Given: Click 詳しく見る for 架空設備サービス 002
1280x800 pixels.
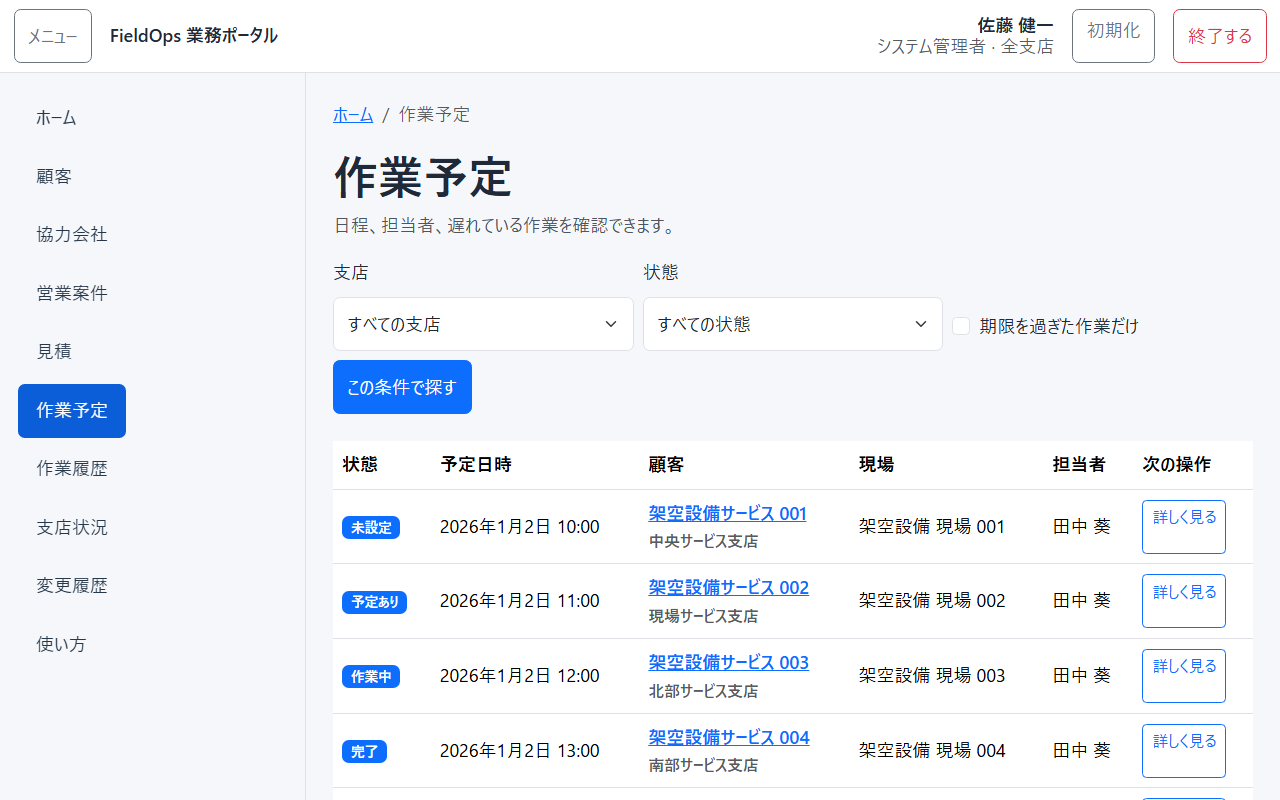Looking at the screenshot, I should pos(1184,601).
